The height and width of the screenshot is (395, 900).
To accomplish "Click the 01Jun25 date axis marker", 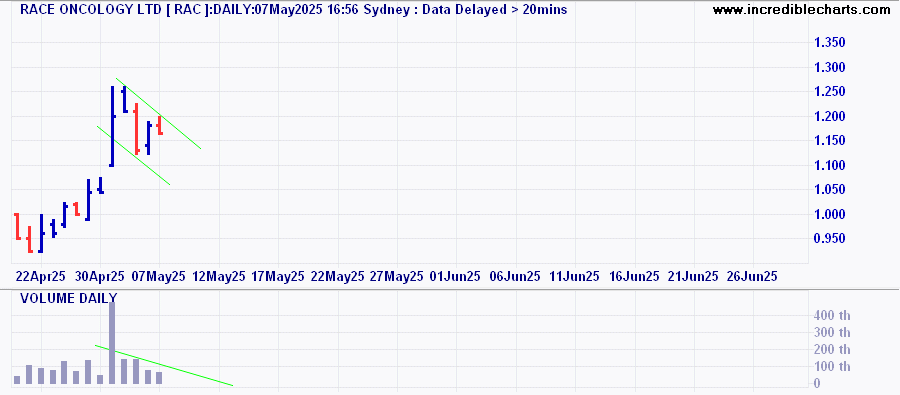I will (x=455, y=276).
